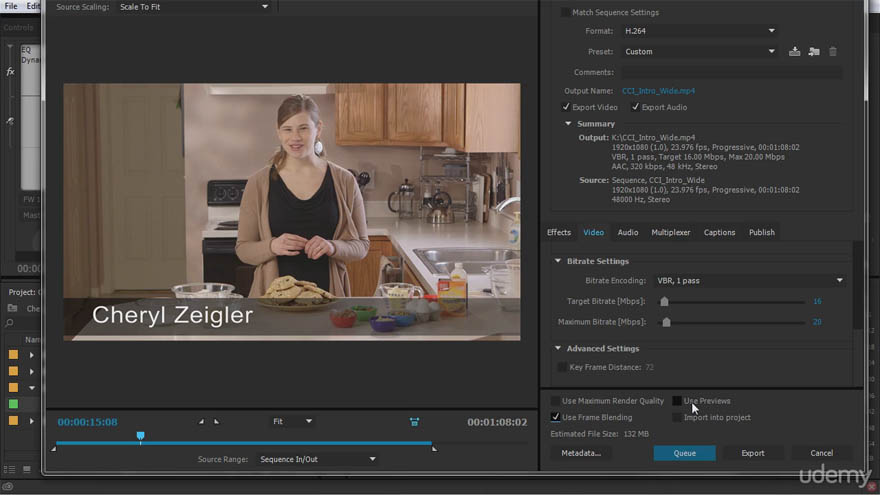The image size is (880, 495).
Task: Set Out Point triangle icon below preview
Action: tap(217, 421)
